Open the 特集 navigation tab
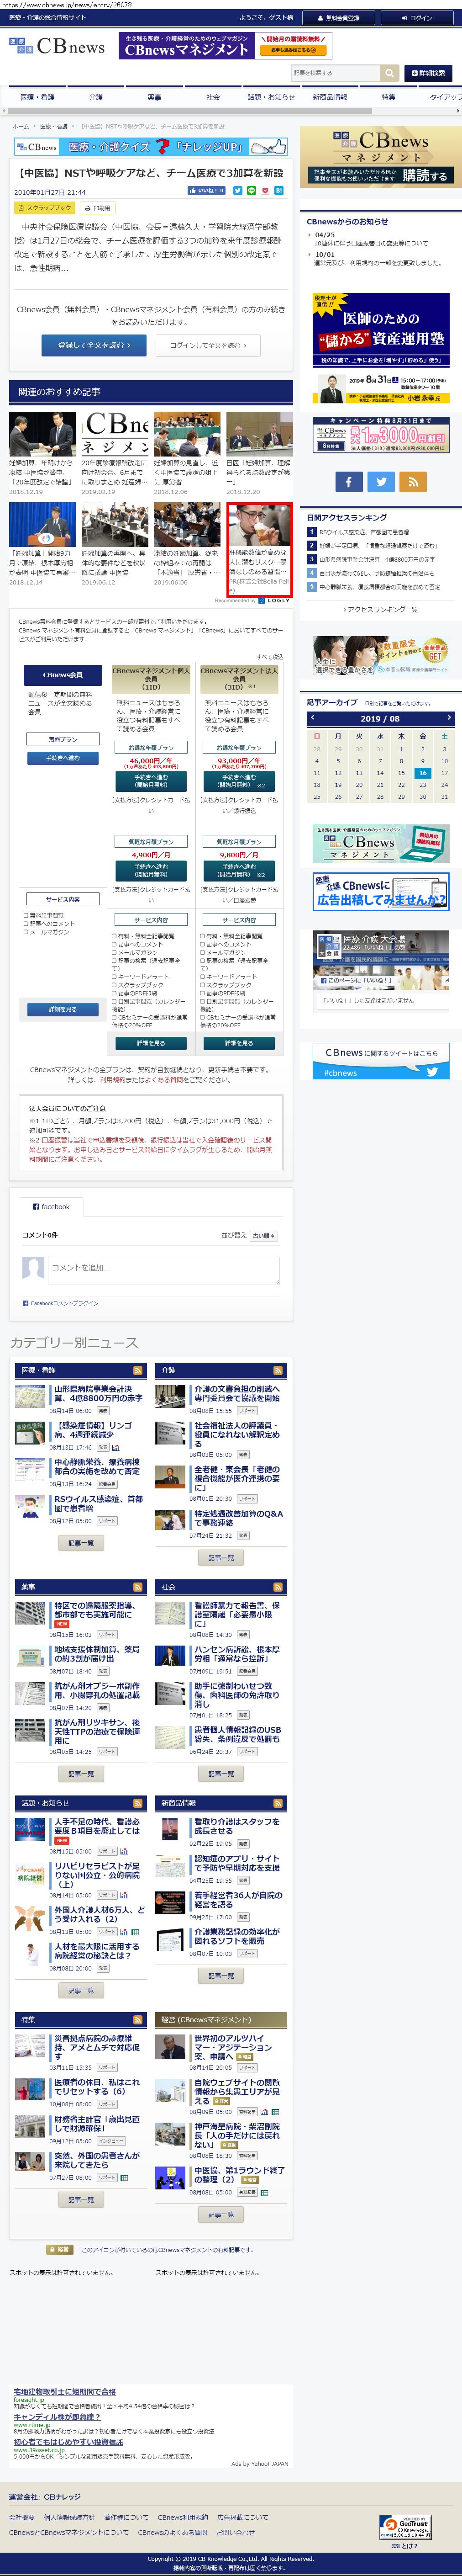The image size is (462, 2576). pyautogui.click(x=388, y=97)
